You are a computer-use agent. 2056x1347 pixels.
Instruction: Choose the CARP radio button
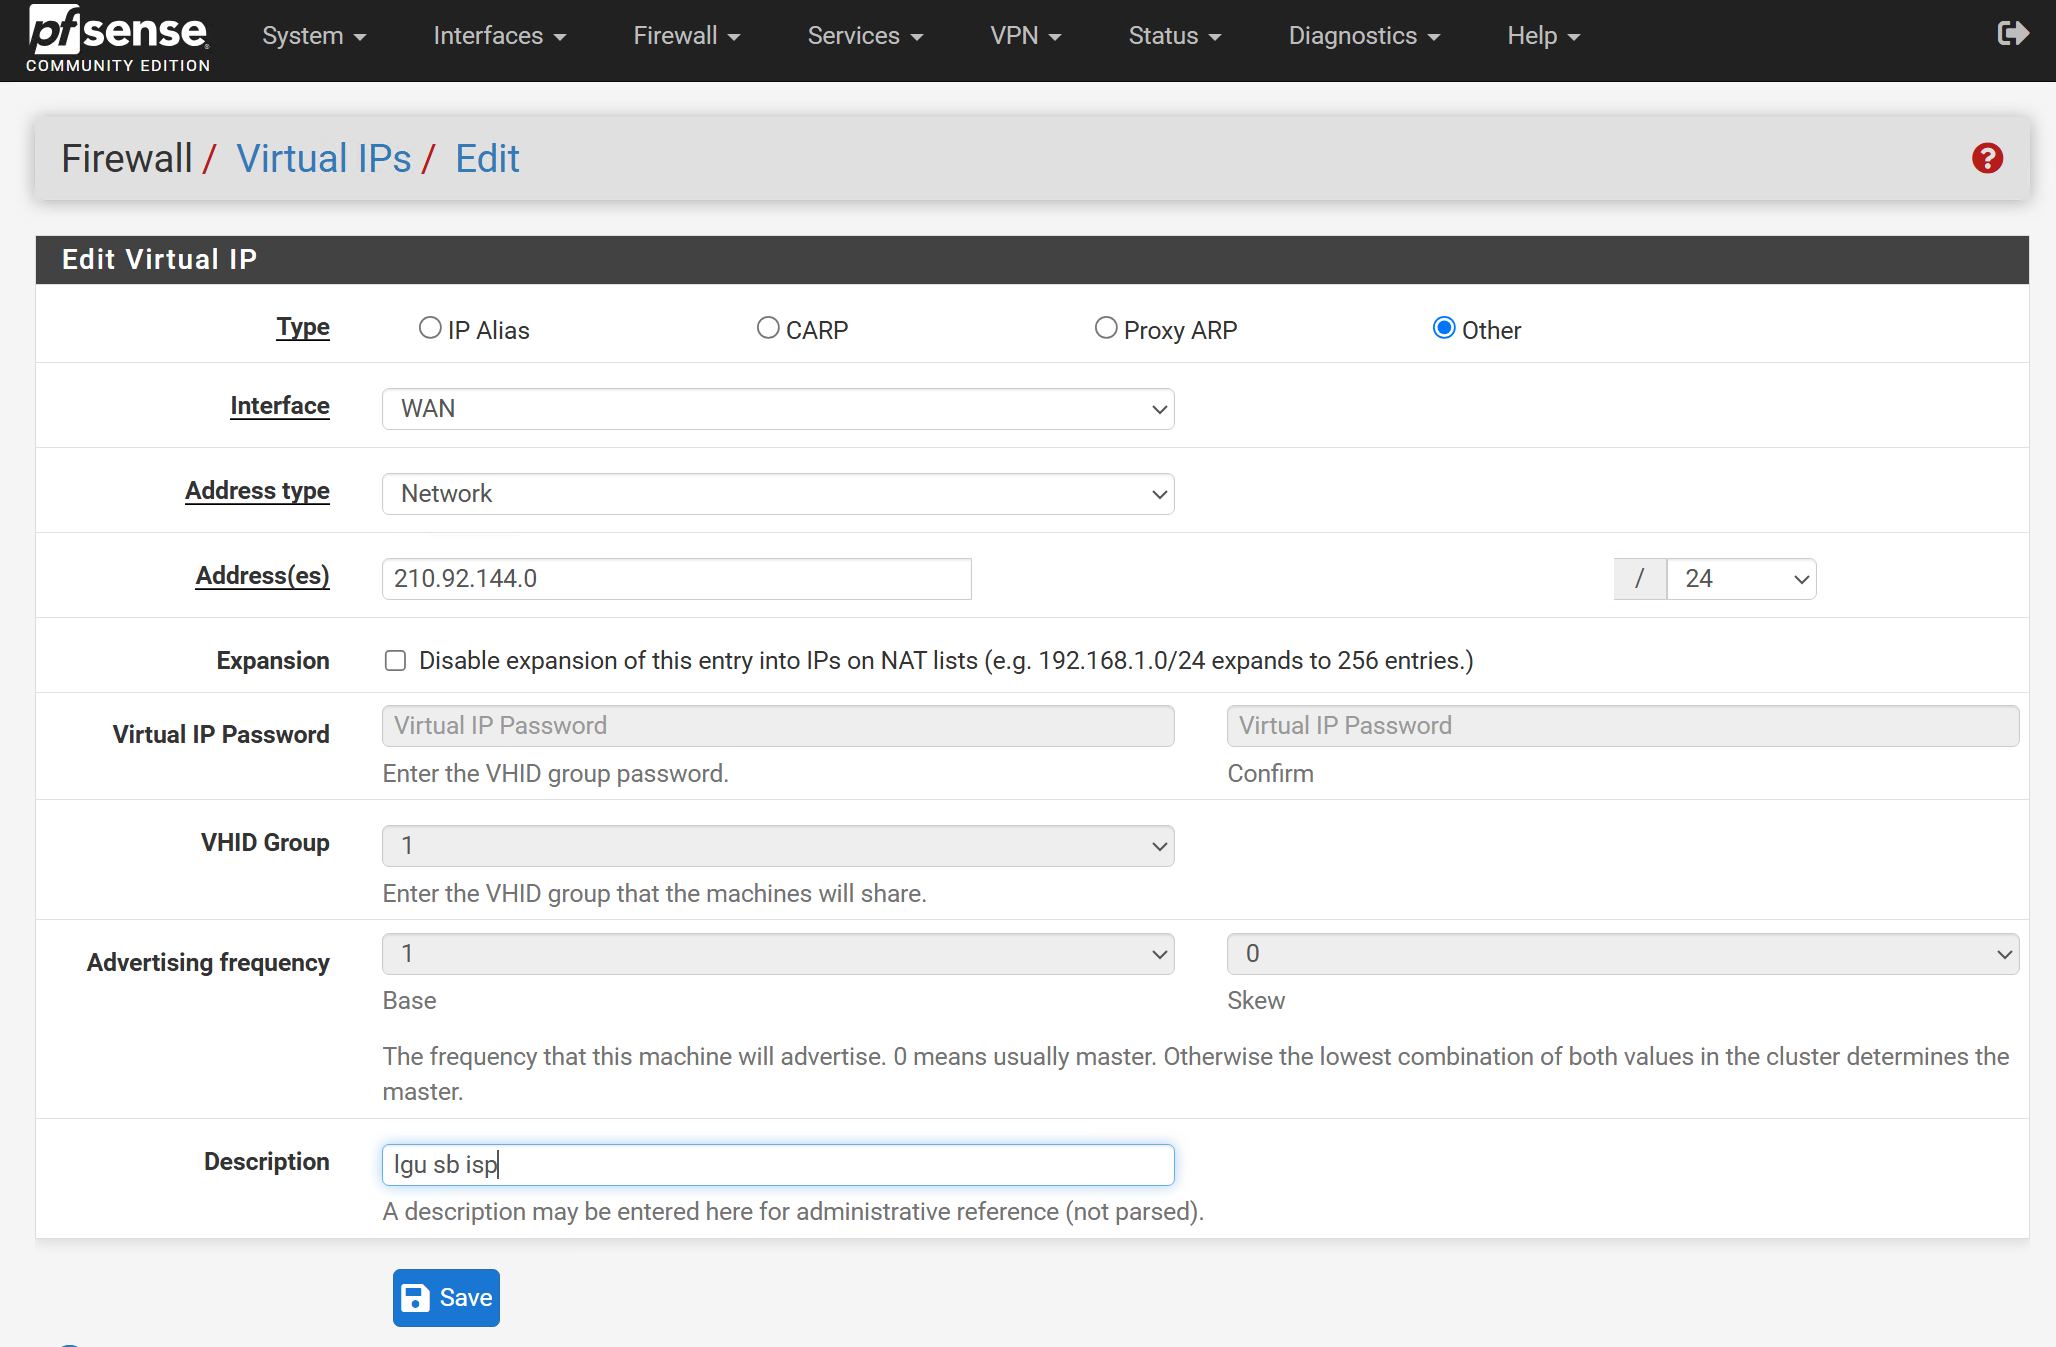pos(768,328)
